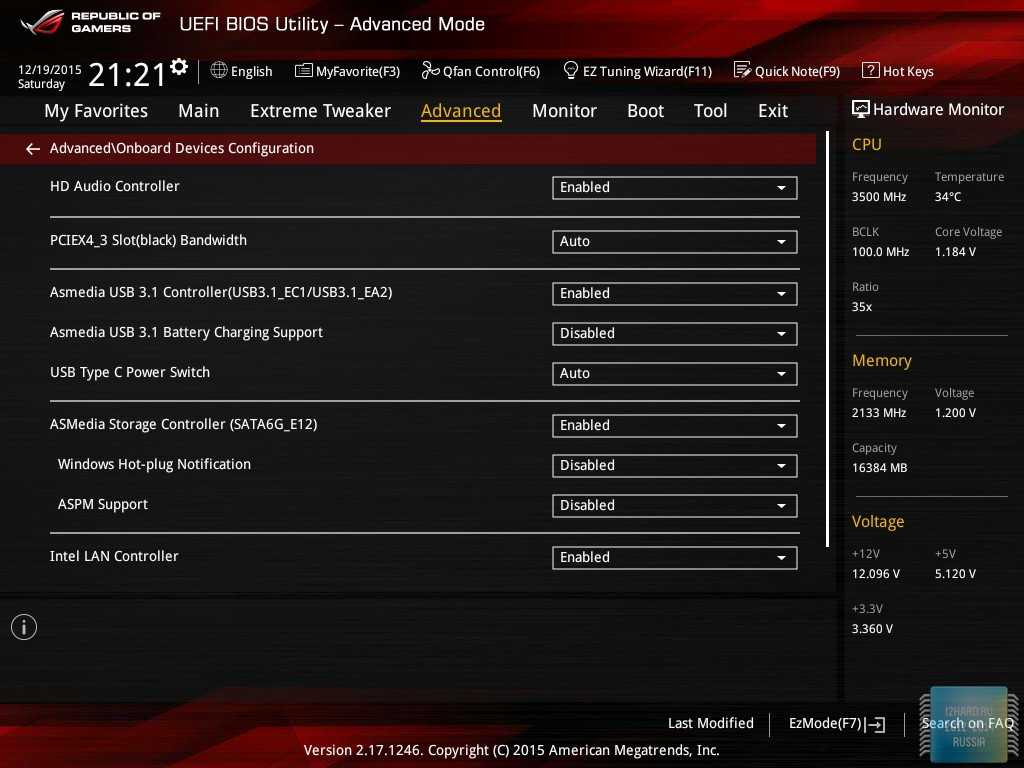Viewport: 1024px width, 768px height.
Task: Open USB Type C Power Switch dropdown
Action: tap(674, 374)
